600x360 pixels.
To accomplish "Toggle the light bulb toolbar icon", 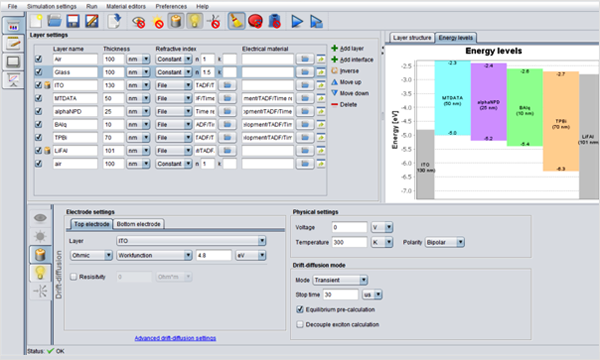I will 194,21.
